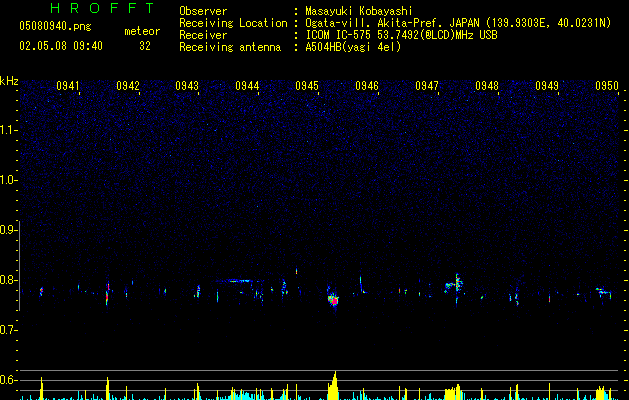The width and height of the screenshot is (629, 400).
Task: Click the meteor count 32
Action: pos(145,46)
